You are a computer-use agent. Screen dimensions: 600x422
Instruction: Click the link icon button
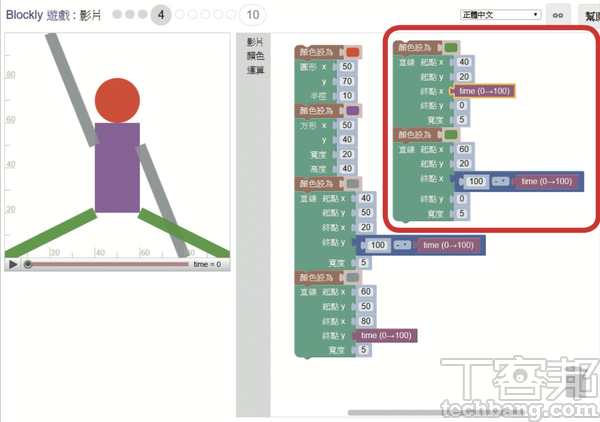(558, 15)
